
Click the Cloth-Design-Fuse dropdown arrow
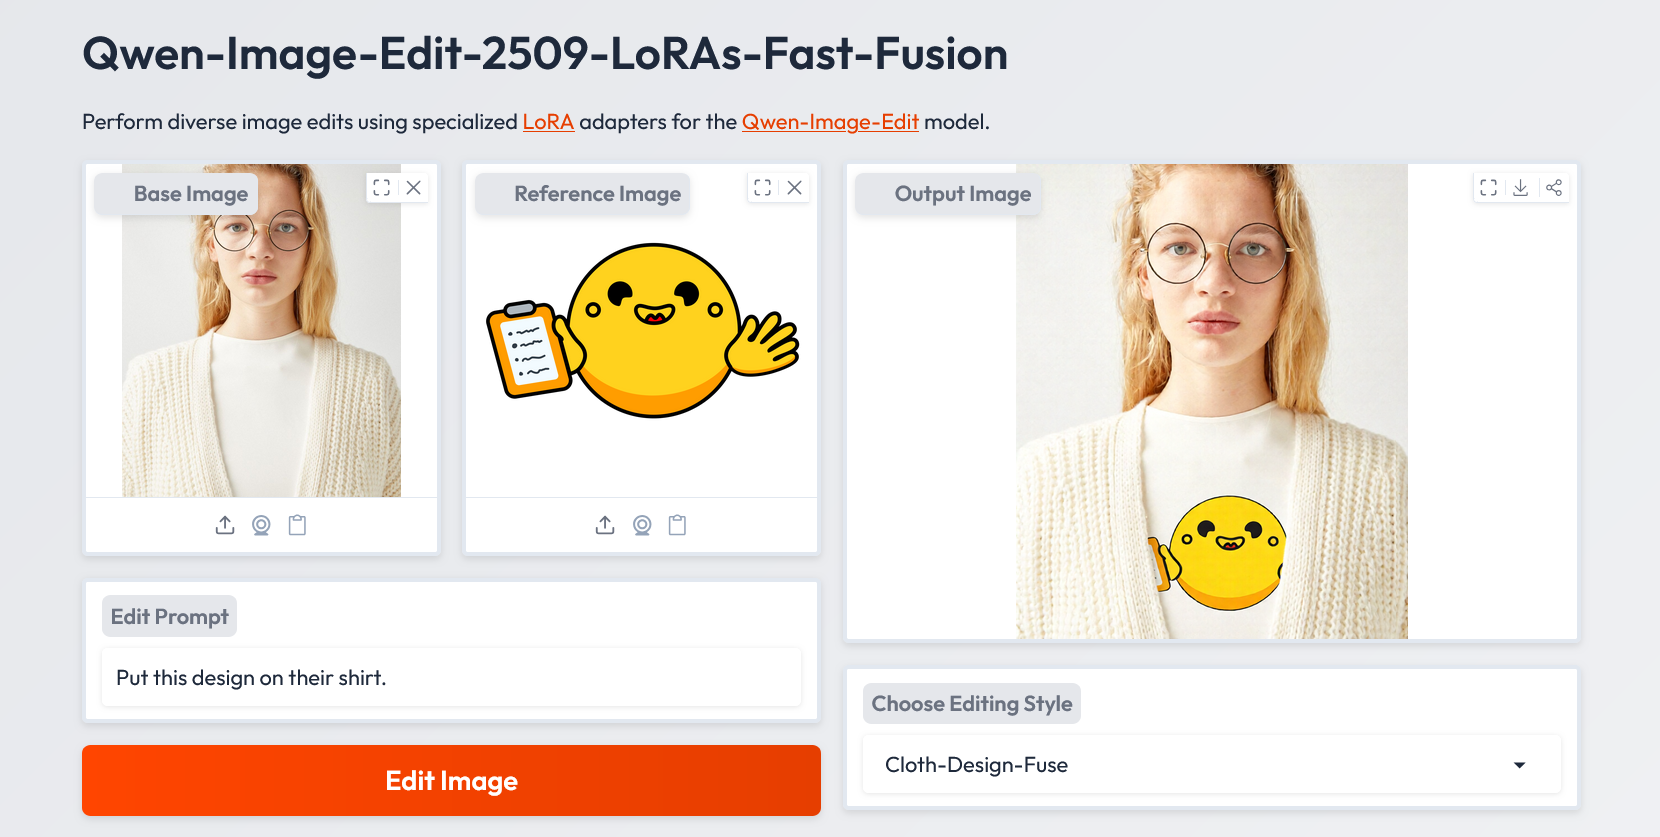pos(1519,765)
